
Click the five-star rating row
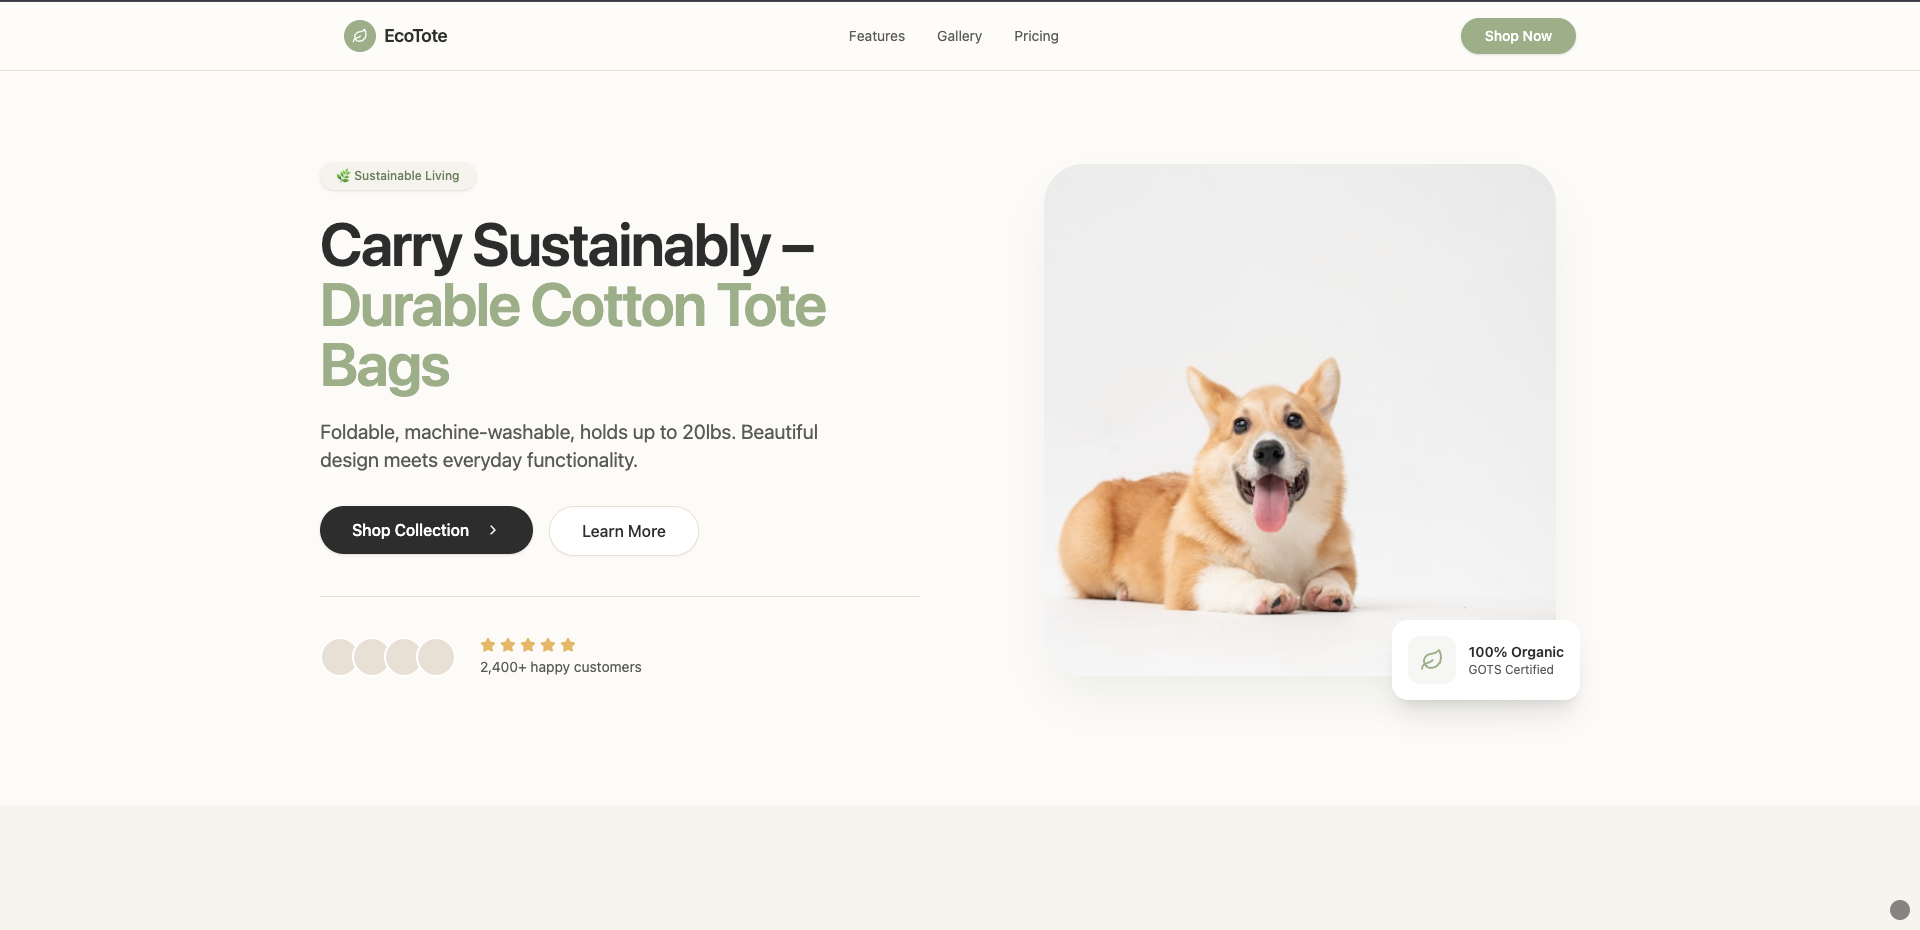click(528, 645)
